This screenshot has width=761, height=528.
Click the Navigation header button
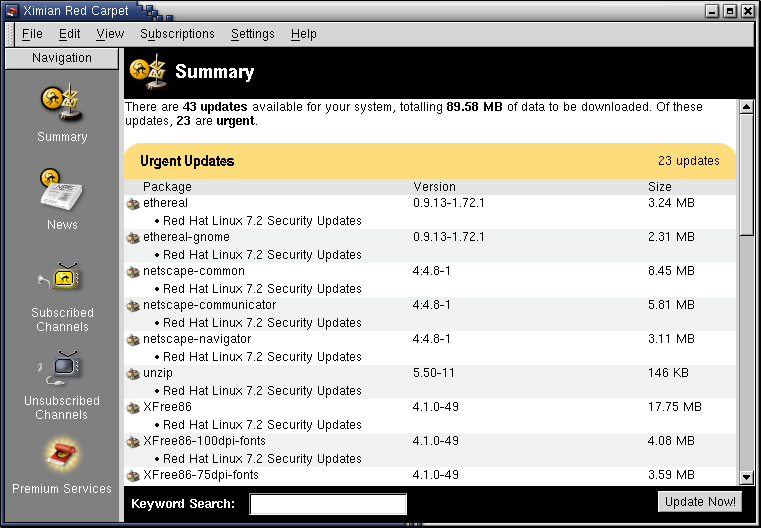click(61, 58)
